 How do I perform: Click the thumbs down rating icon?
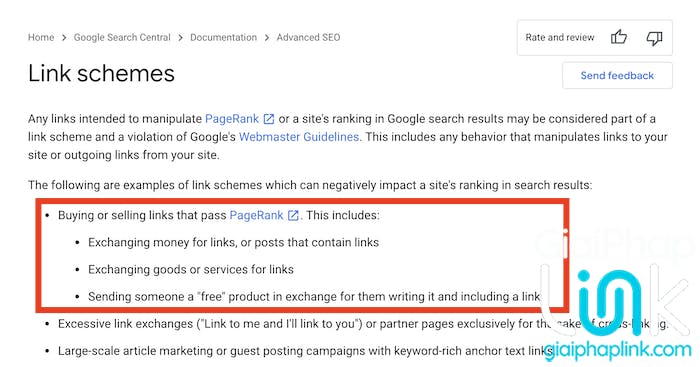654,38
